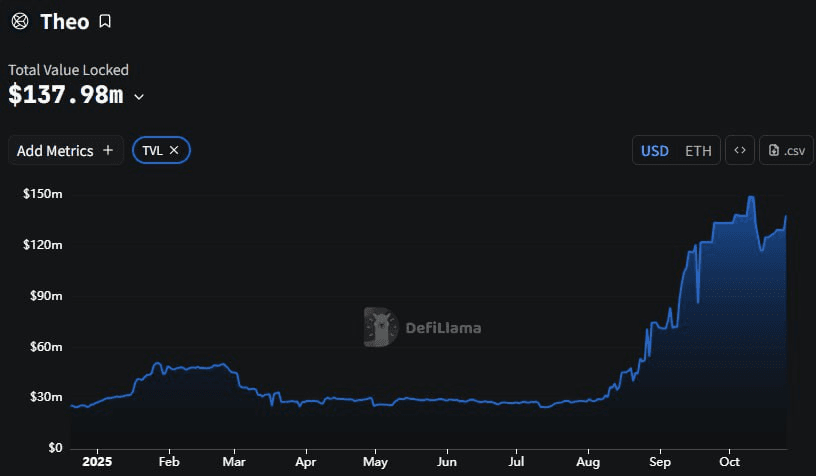Open the Add Metrics menu
Screen dimensions: 816x476
click(66, 150)
